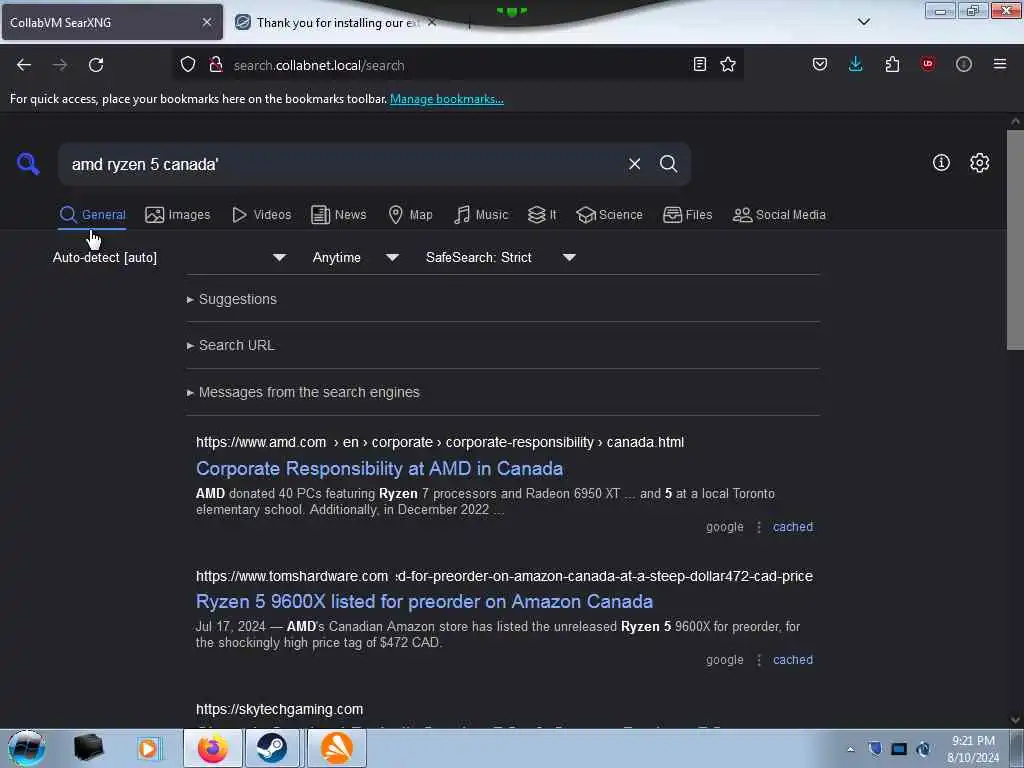Screen dimensions: 1024x768
Task: Click the www.amd.com result URL
Action: coord(440,442)
